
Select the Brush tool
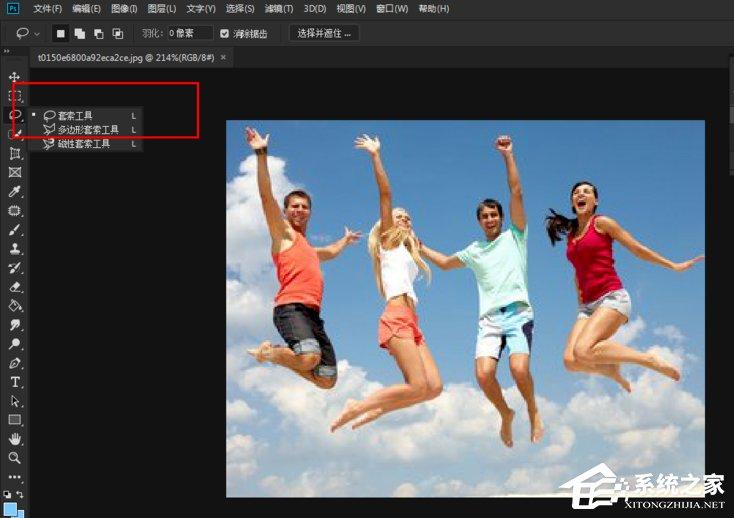coord(15,230)
